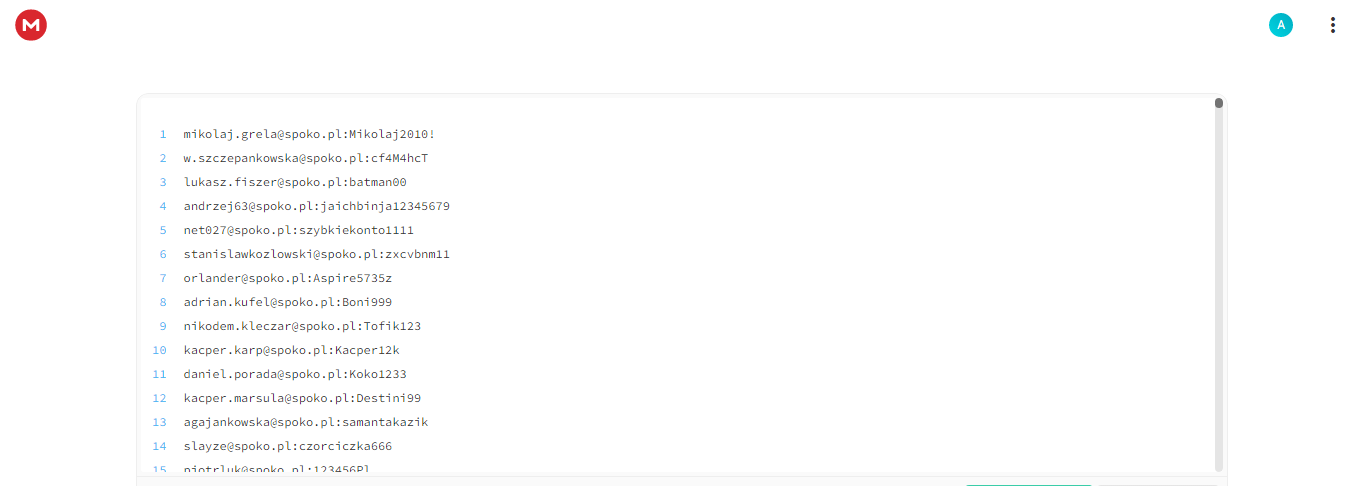This screenshot has width=1364, height=486.
Task: Select line number 2 in the gutter
Action: pos(162,158)
